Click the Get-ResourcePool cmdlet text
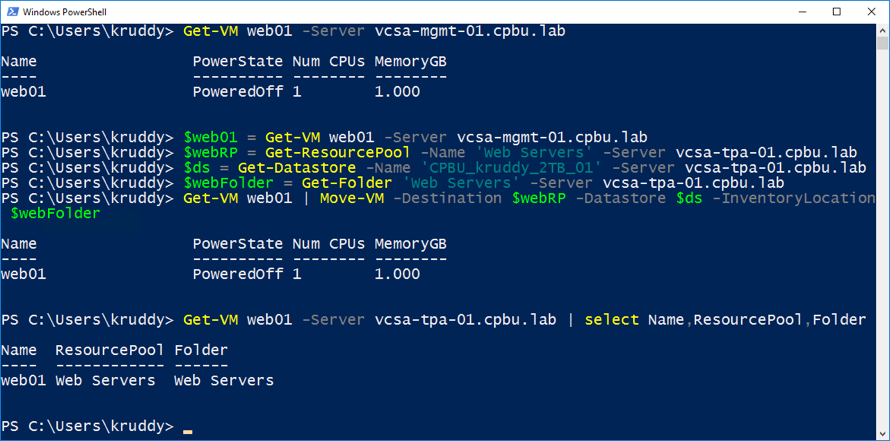 tap(337, 153)
